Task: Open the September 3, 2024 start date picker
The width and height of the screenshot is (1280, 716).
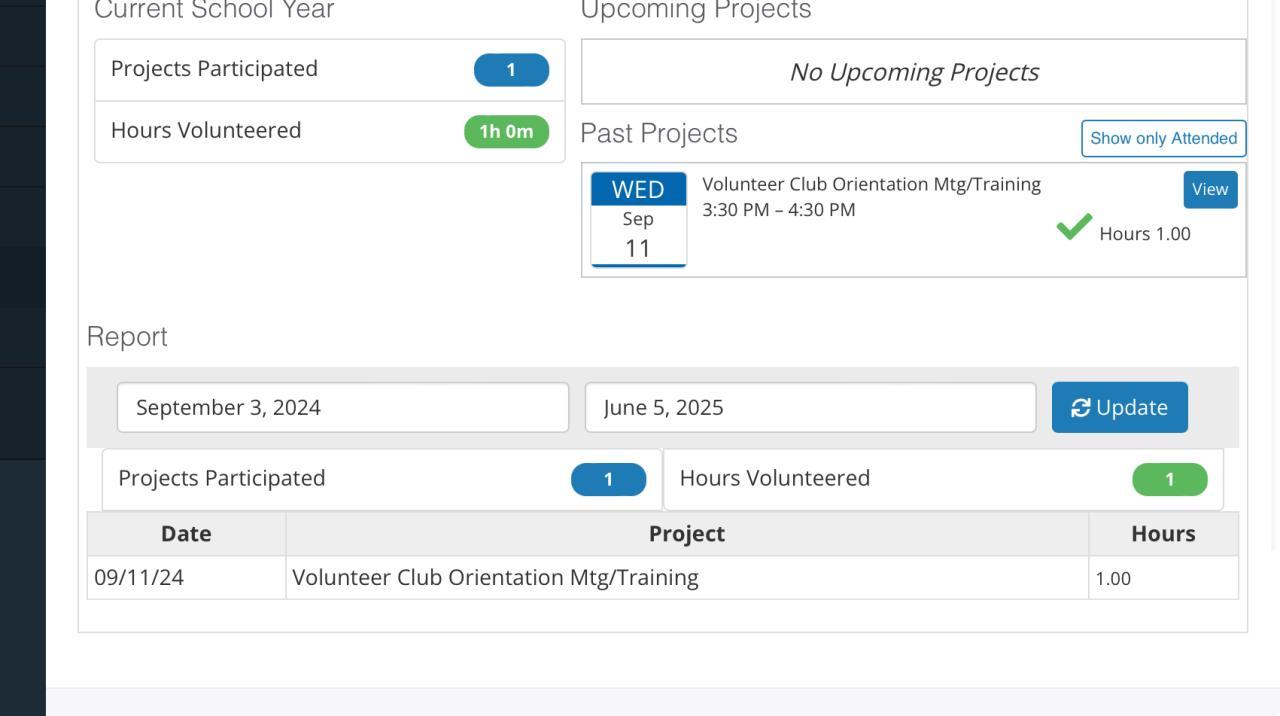Action: click(x=342, y=408)
